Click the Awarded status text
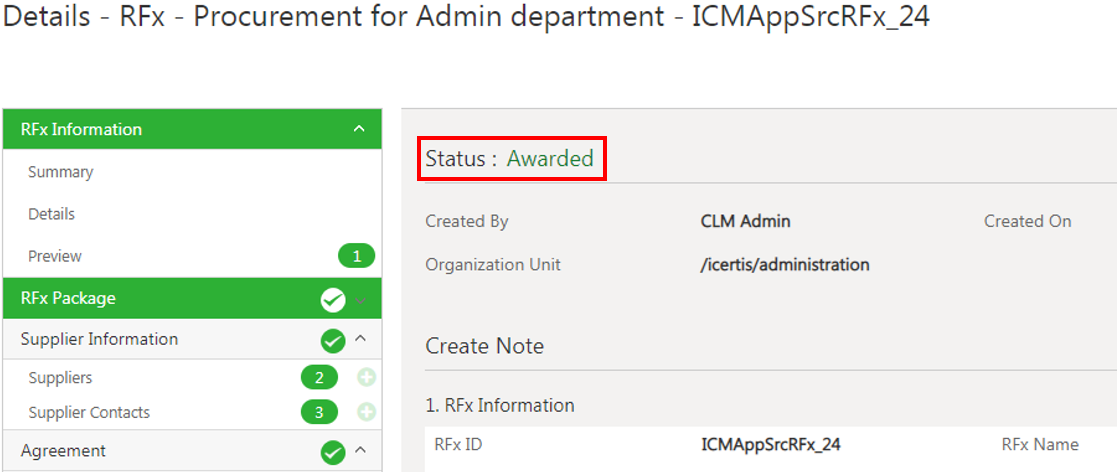Viewport: 1118px width, 472px height. pos(550,158)
